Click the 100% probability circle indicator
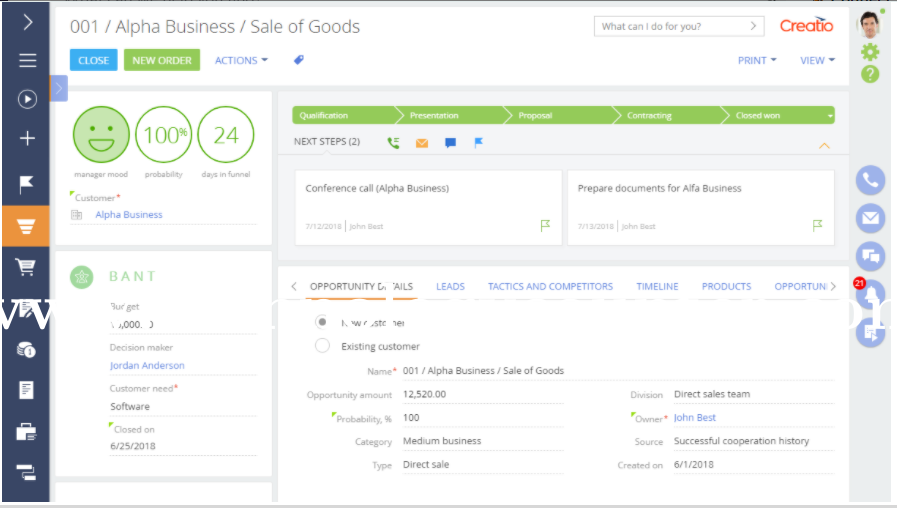Image resolution: width=897 pixels, height=508 pixels. click(164, 134)
